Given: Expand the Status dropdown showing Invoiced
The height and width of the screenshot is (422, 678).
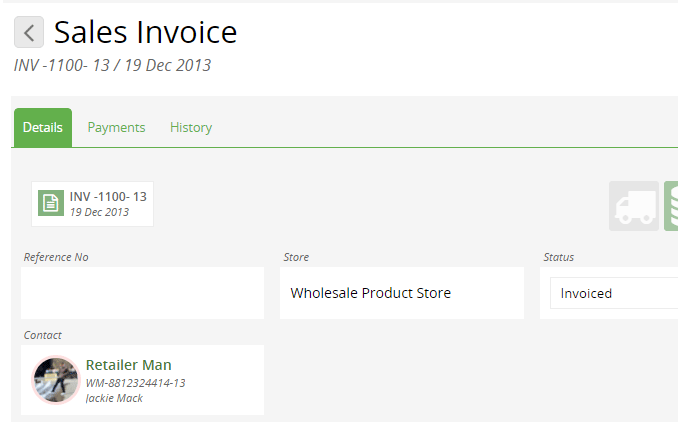Looking at the screenshot, I should pyautogui.click(x=614, y=293).
